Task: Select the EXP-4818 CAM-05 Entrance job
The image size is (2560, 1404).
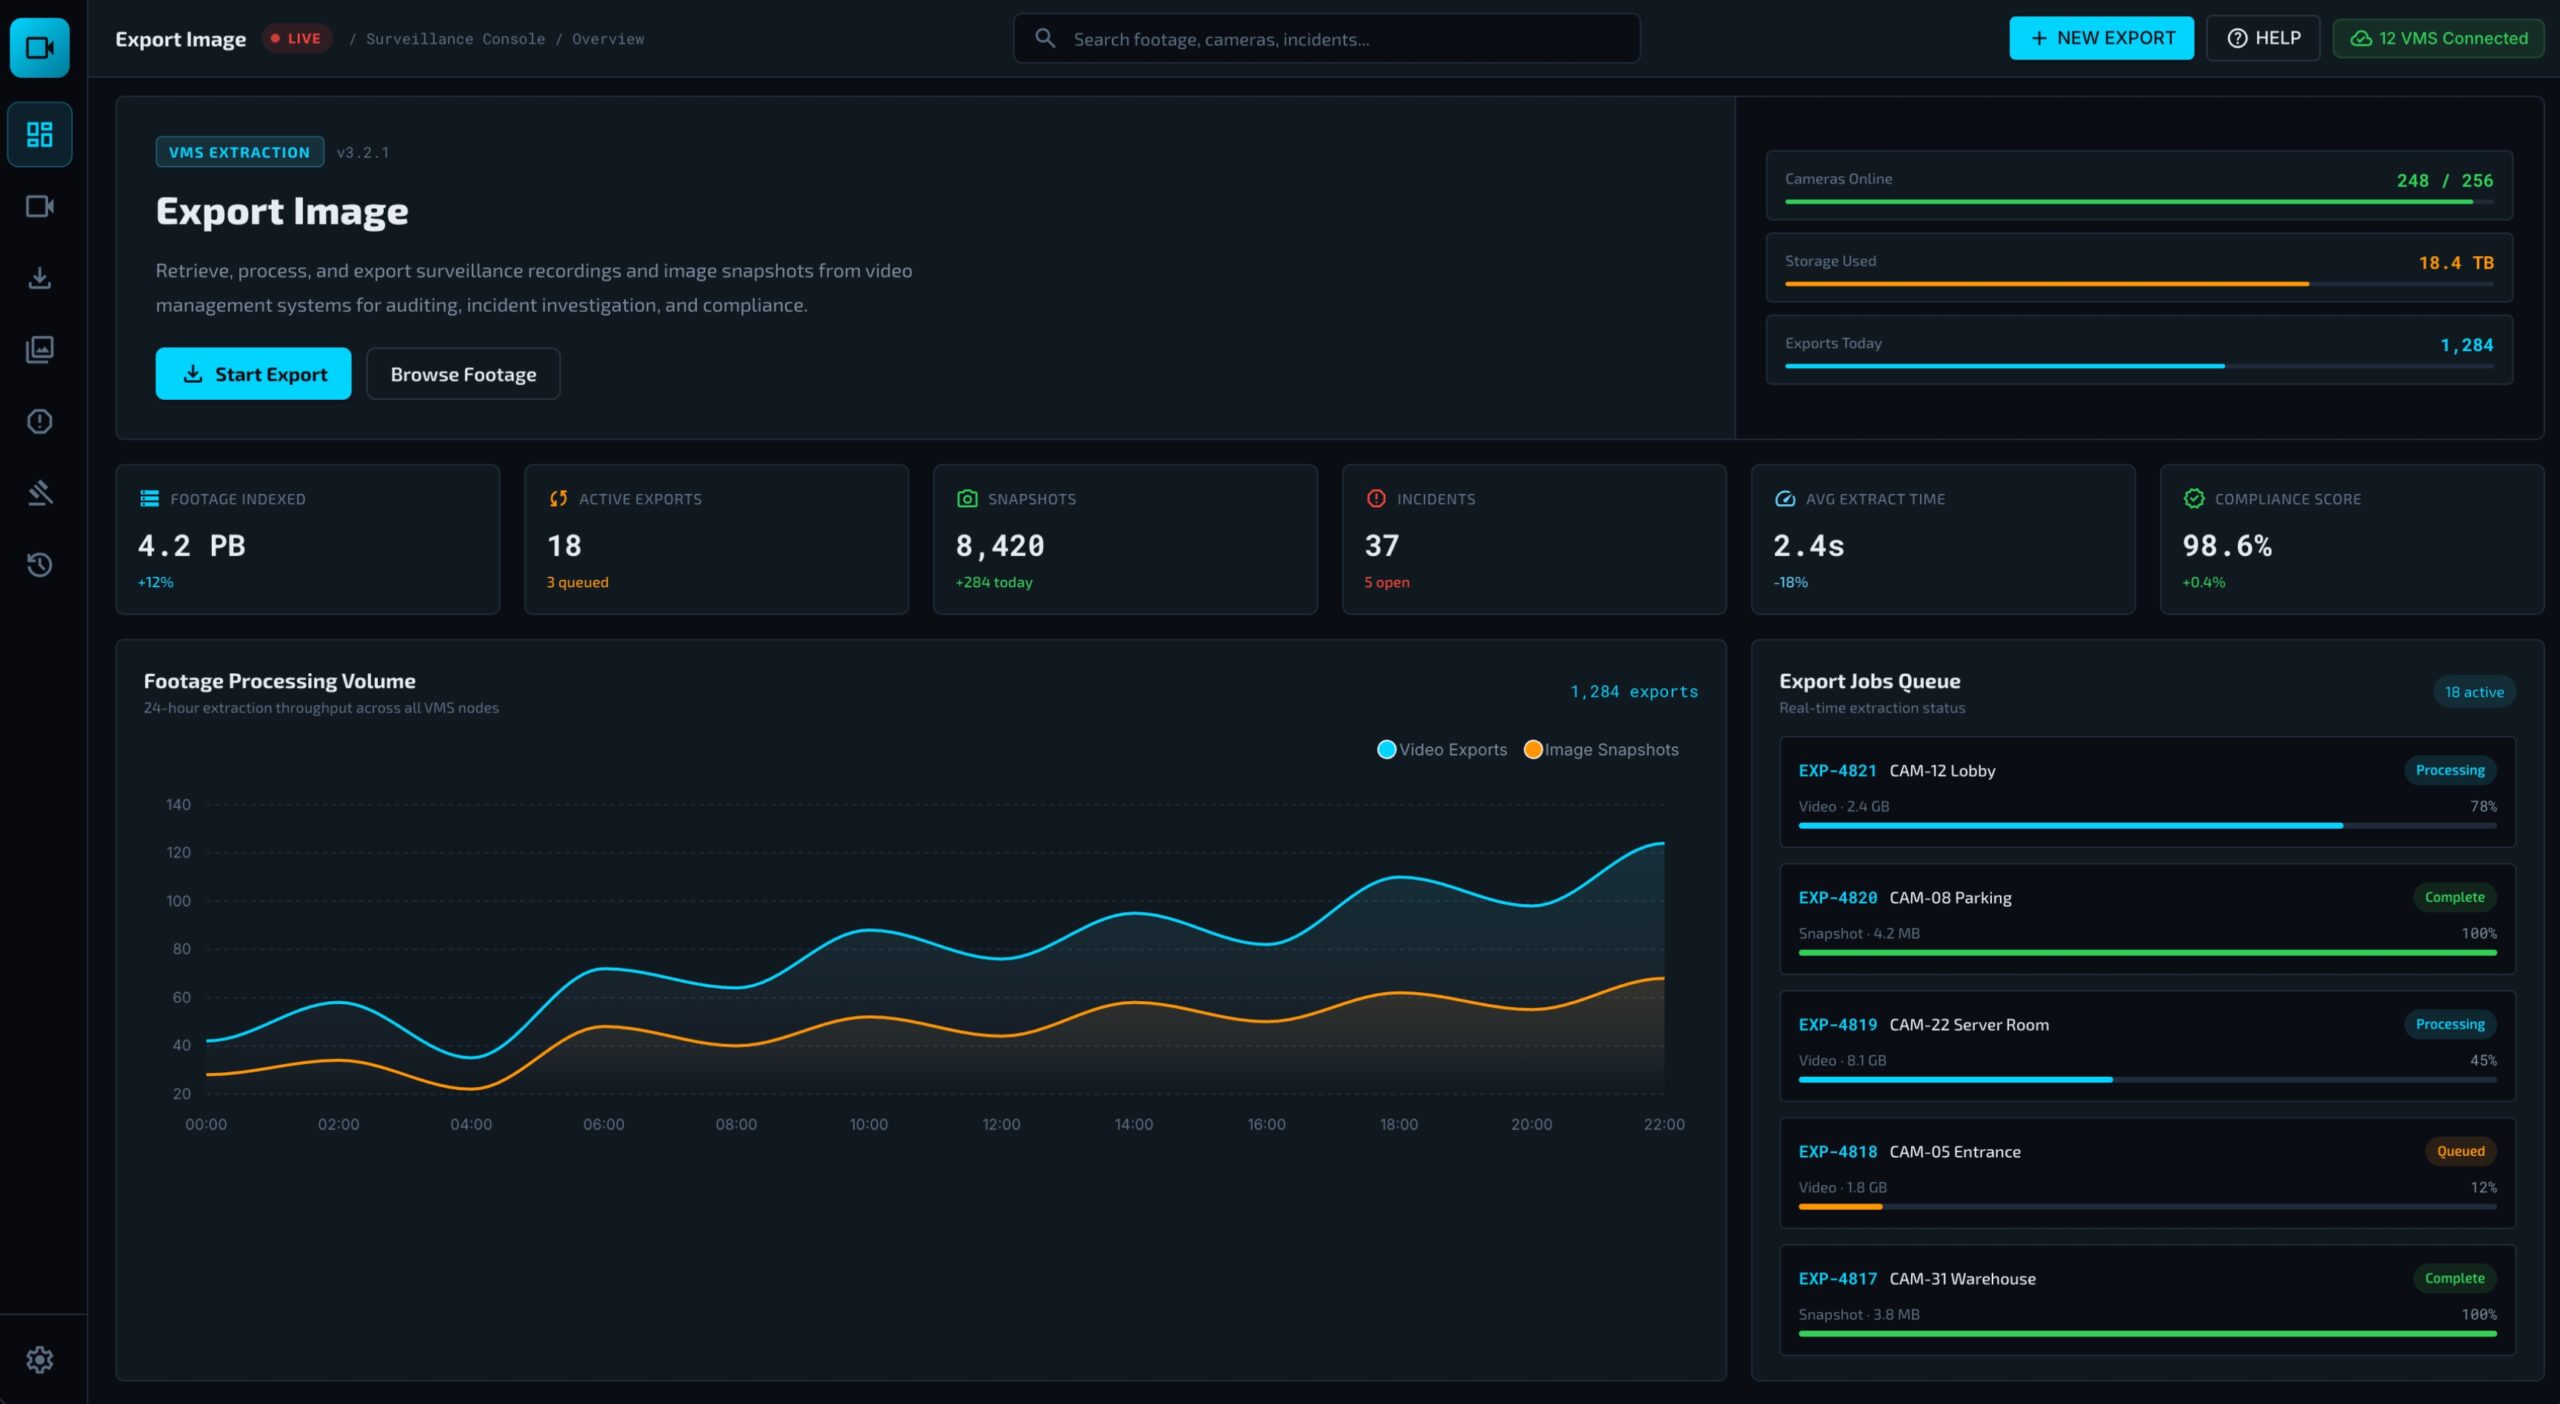Action: pyautogui.click(x=2147, y=1173)
